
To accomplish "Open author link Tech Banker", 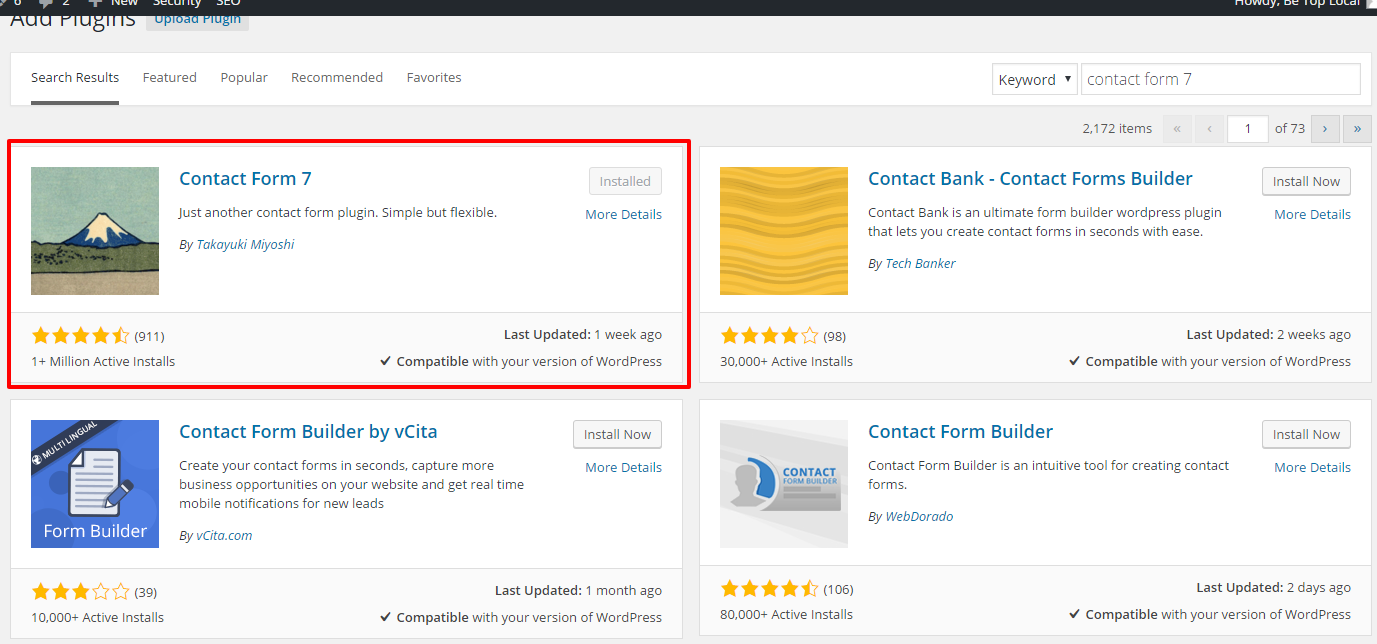I will pos(920,263).
